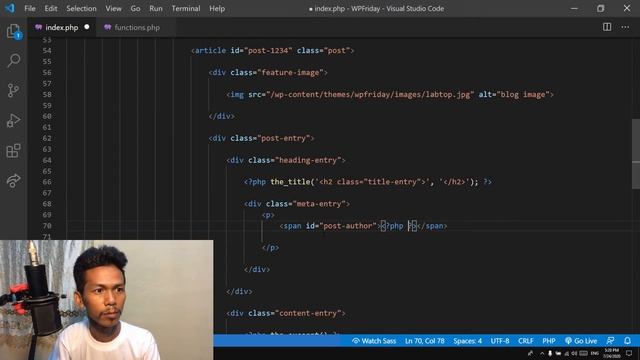The width and height of the screenshot is (640, 360).
Task: Change file encoding UTF-8
Action: 500,341
